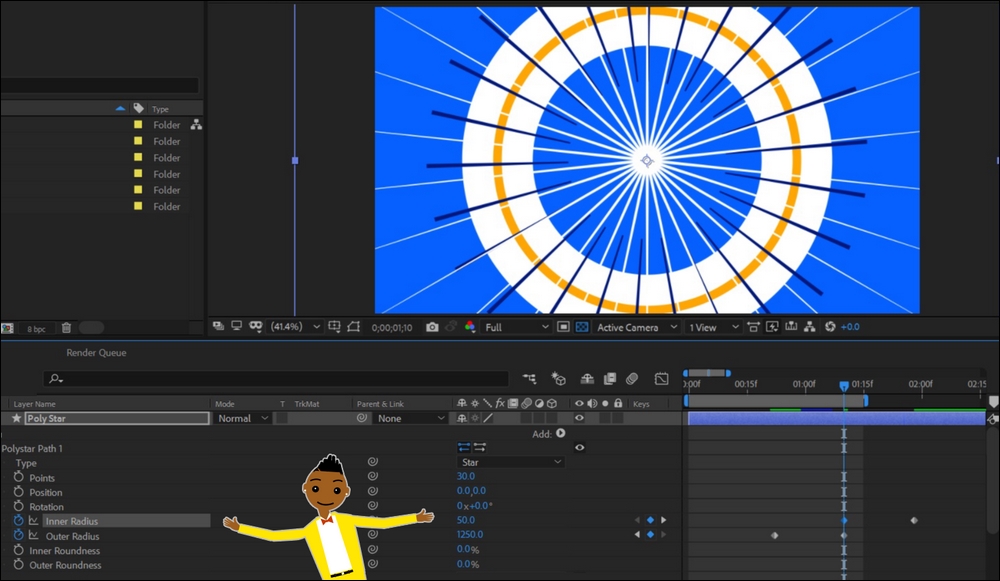Image resolution: width=1000 pixels, height=581 pixels.
Task: Click the Parent & Link column header
Action: (380, 404)
